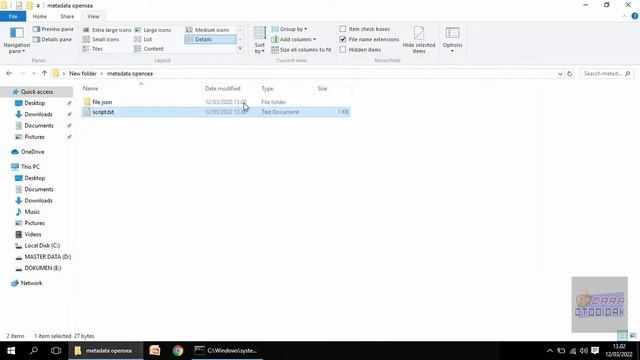Select This PC in the sidebar
Viewport: 640px width, 360px height.
click(x=30, y=167)
